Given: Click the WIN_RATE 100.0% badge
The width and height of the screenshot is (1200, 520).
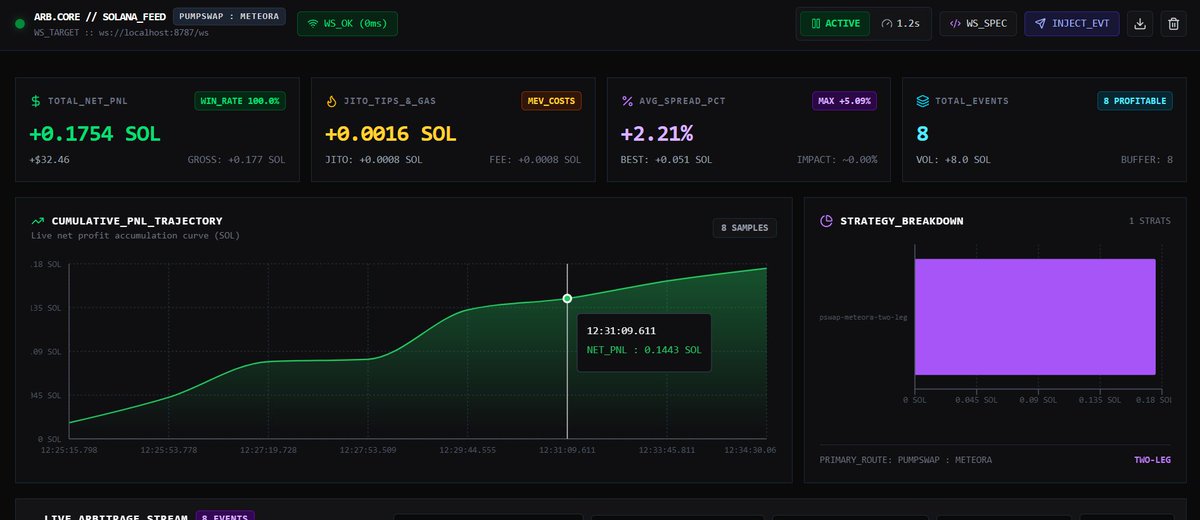Looking at the screenshot, I should pos(240,101).
